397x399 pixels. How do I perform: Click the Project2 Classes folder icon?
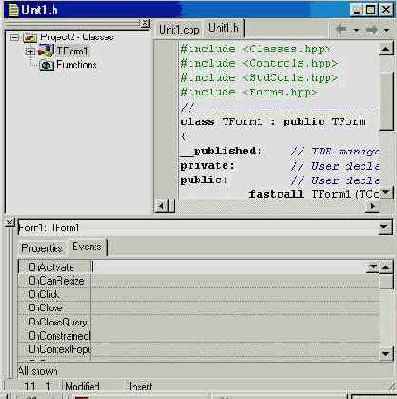(30, 37)
